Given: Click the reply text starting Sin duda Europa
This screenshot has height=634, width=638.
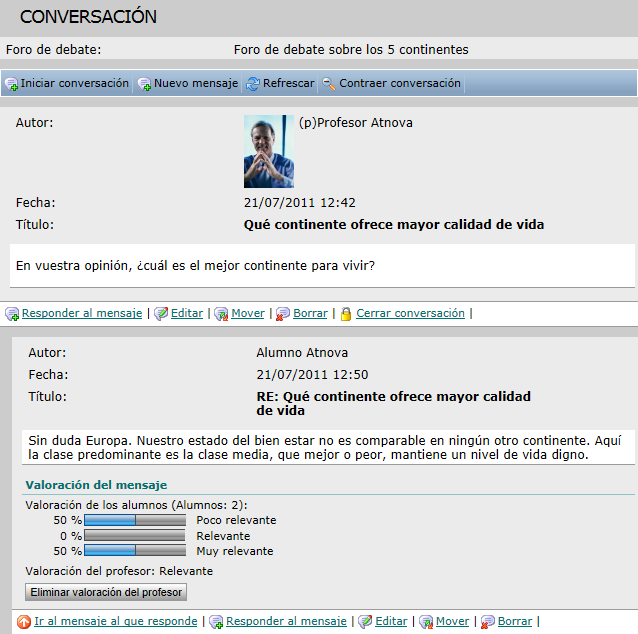Looking at the screenshot, I should click(325, 447).
